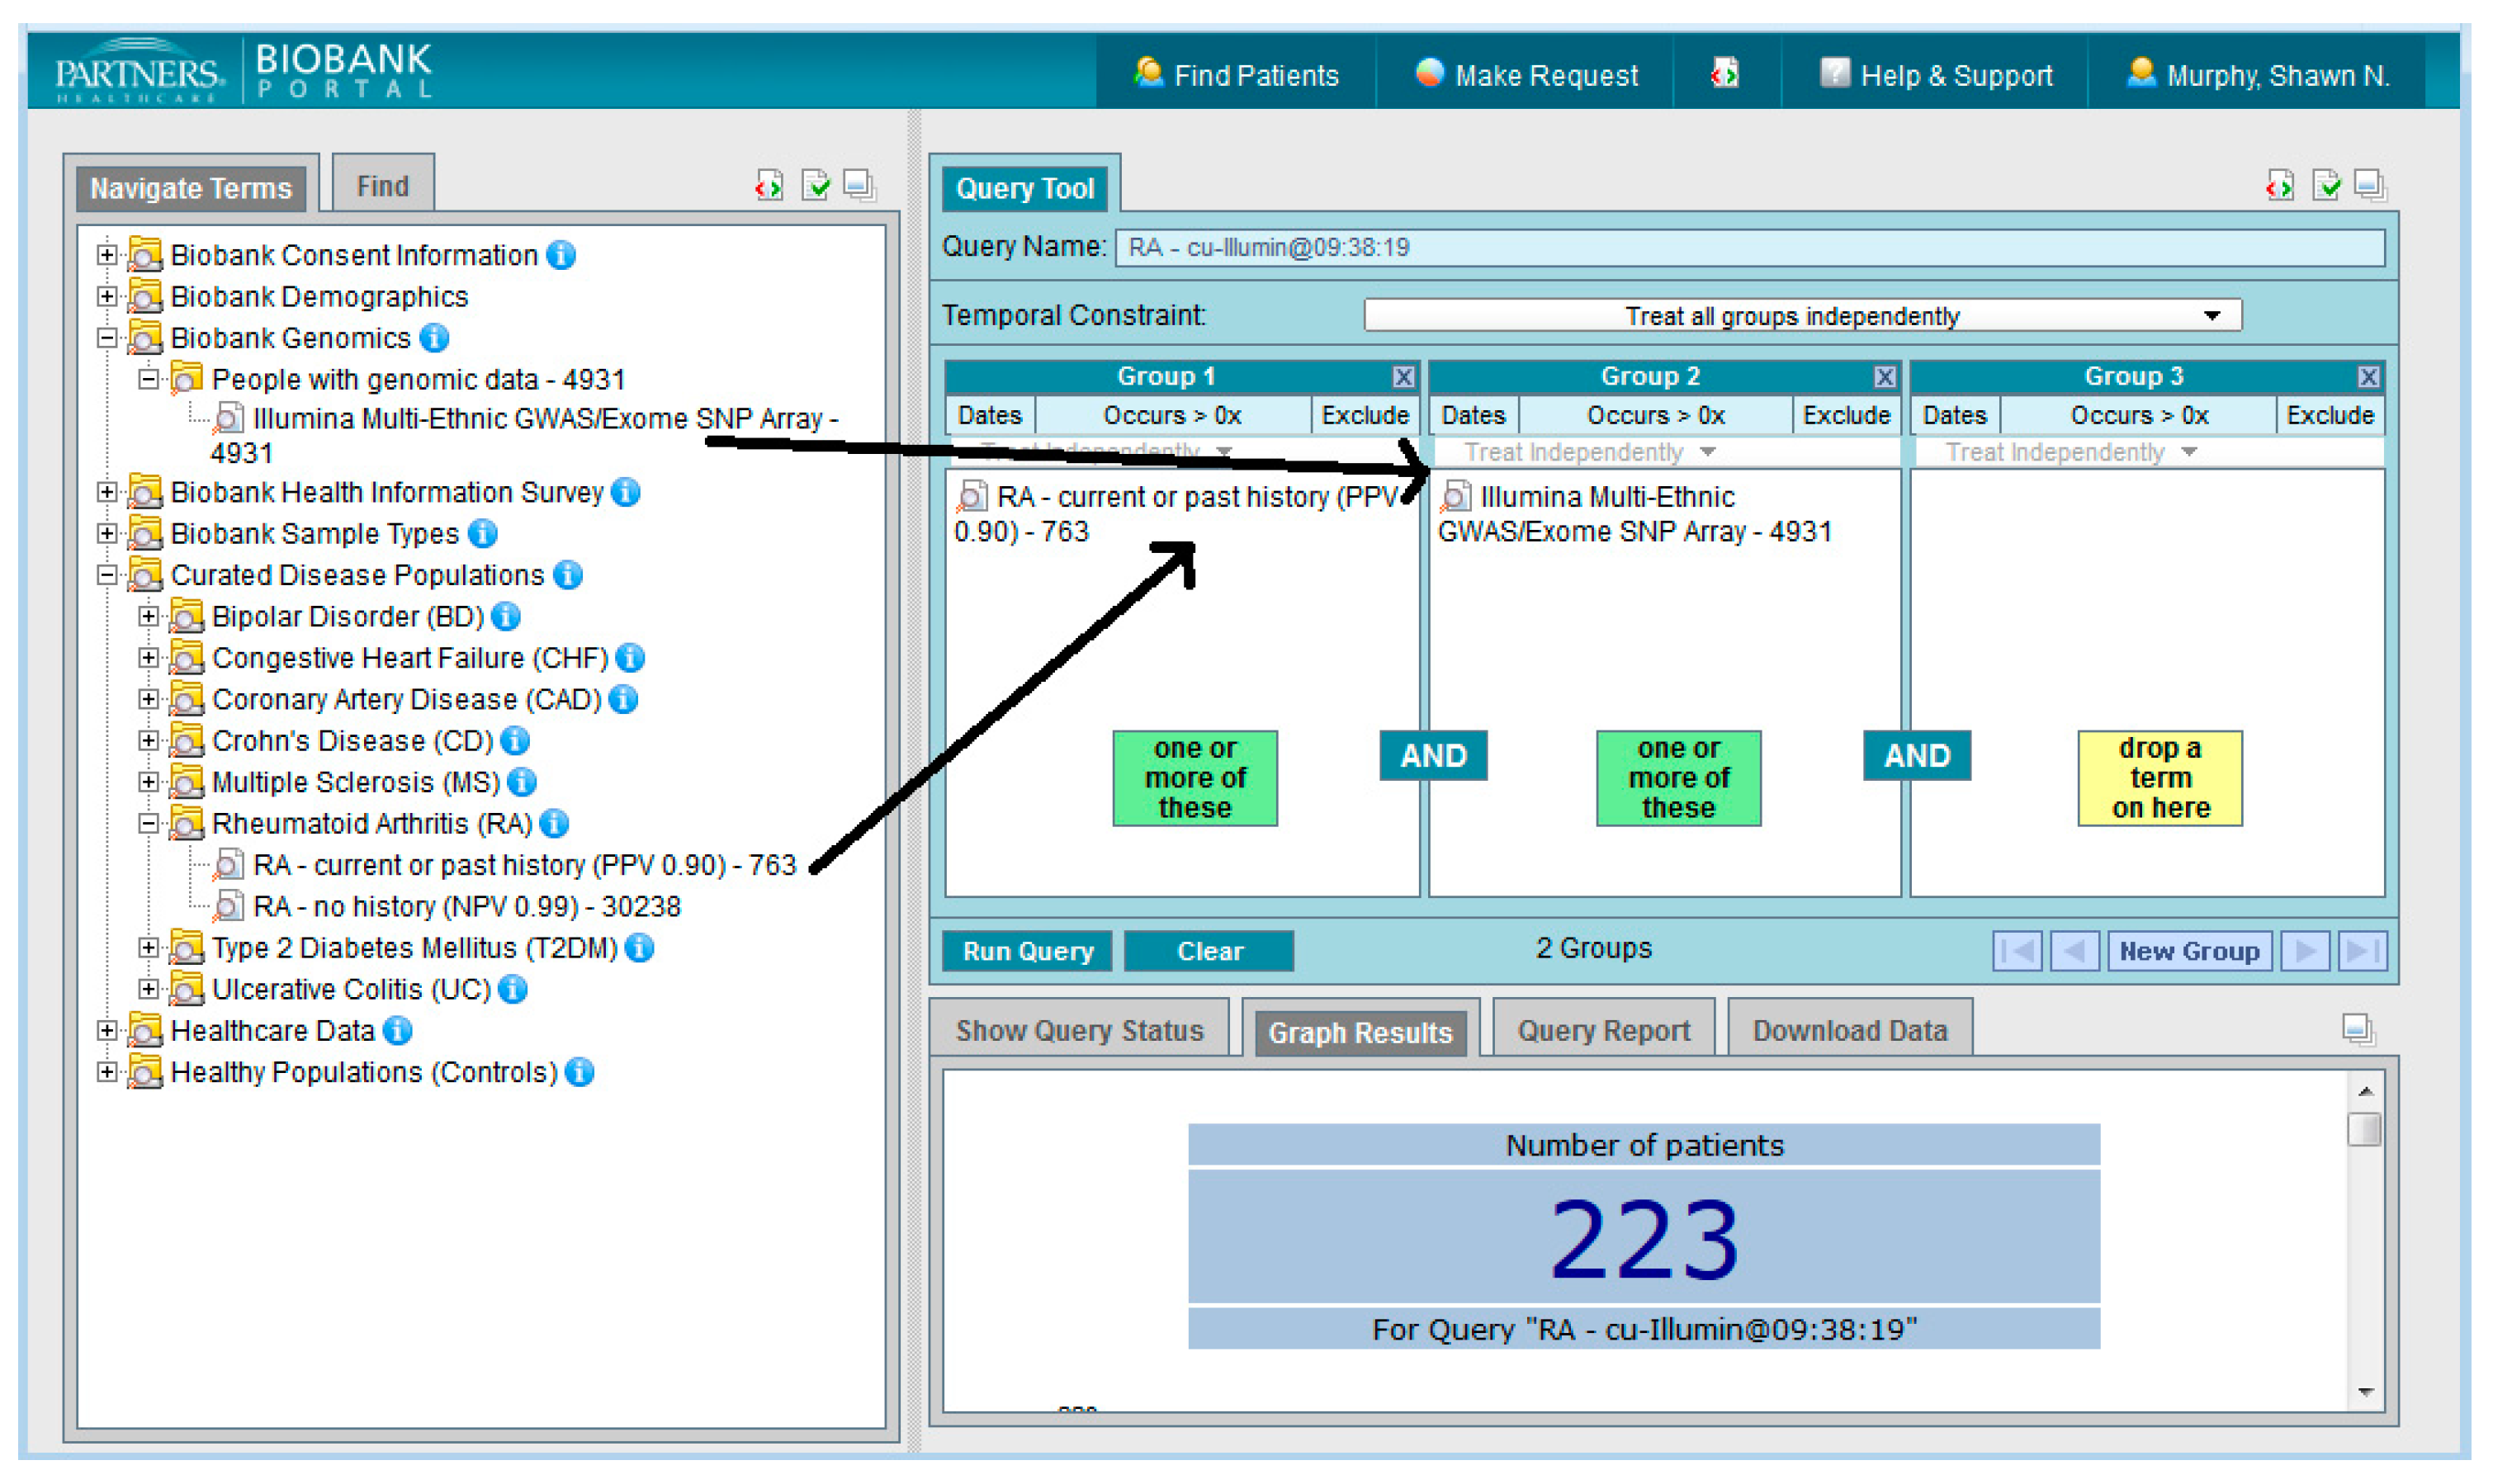2493x1484 pixels.
Task: Click the info icon beside Biobank Health Information Survey
Action: pyautogui.click(x=626, y=492)
